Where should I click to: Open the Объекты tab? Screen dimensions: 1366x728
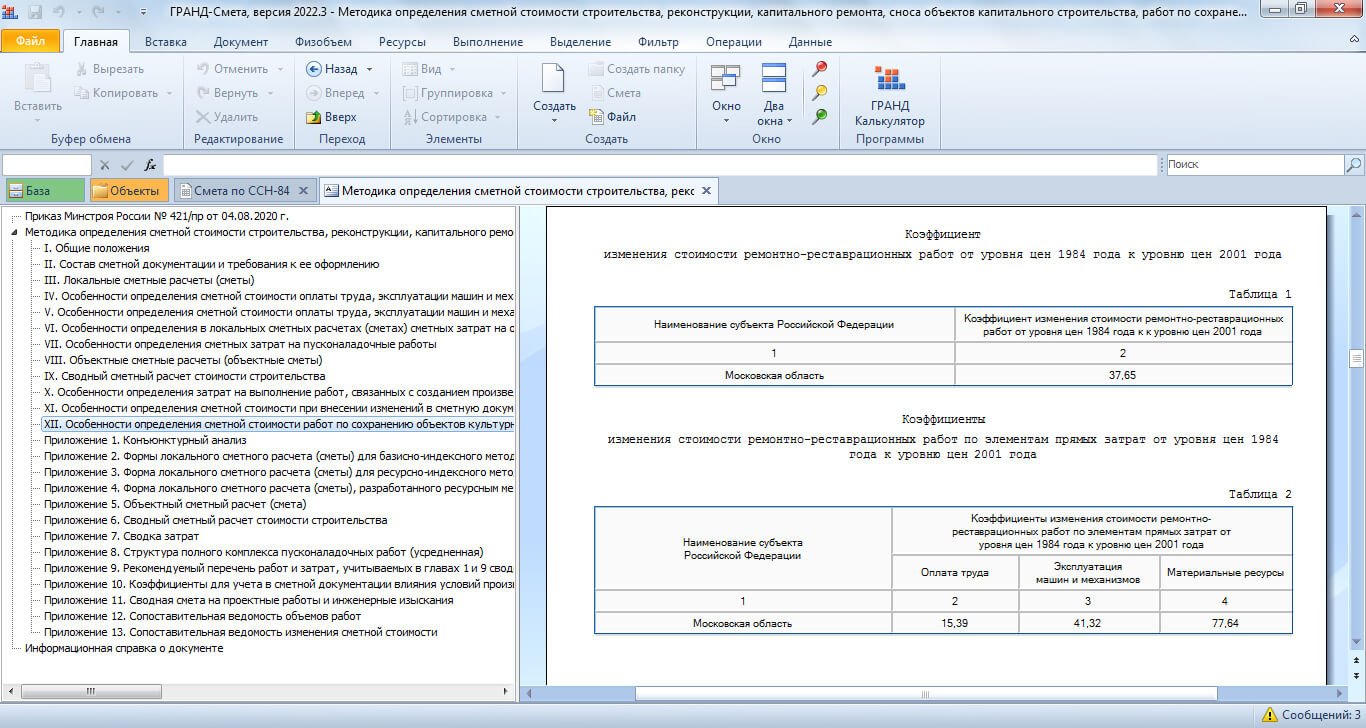pyautogui.click(x=128, y=190)
